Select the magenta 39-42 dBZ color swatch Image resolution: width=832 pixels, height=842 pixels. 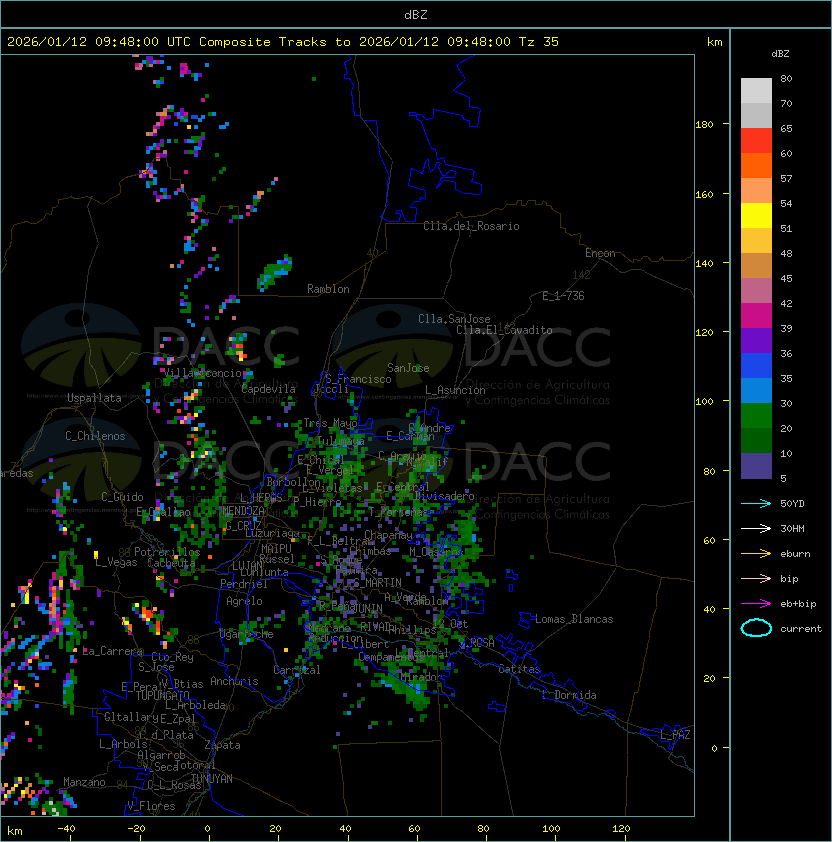tap(756, 316)
